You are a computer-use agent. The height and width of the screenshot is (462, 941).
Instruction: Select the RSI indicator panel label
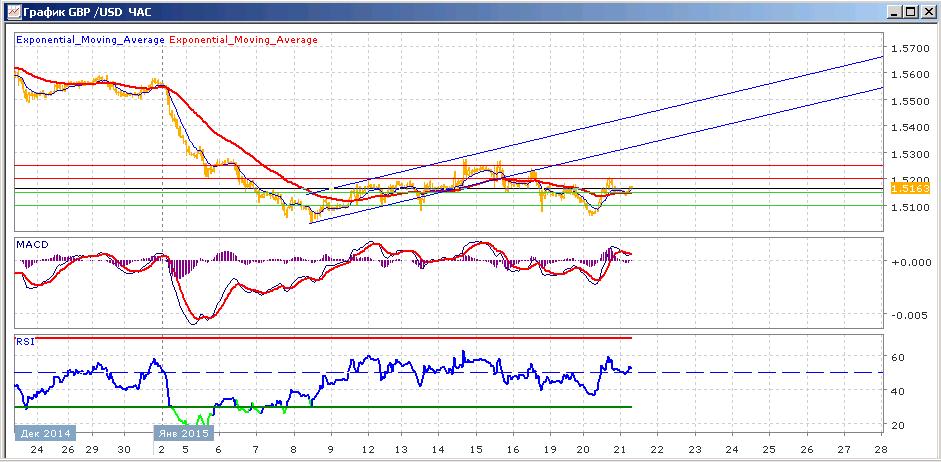pyautogui.click(x=26, y=341)
